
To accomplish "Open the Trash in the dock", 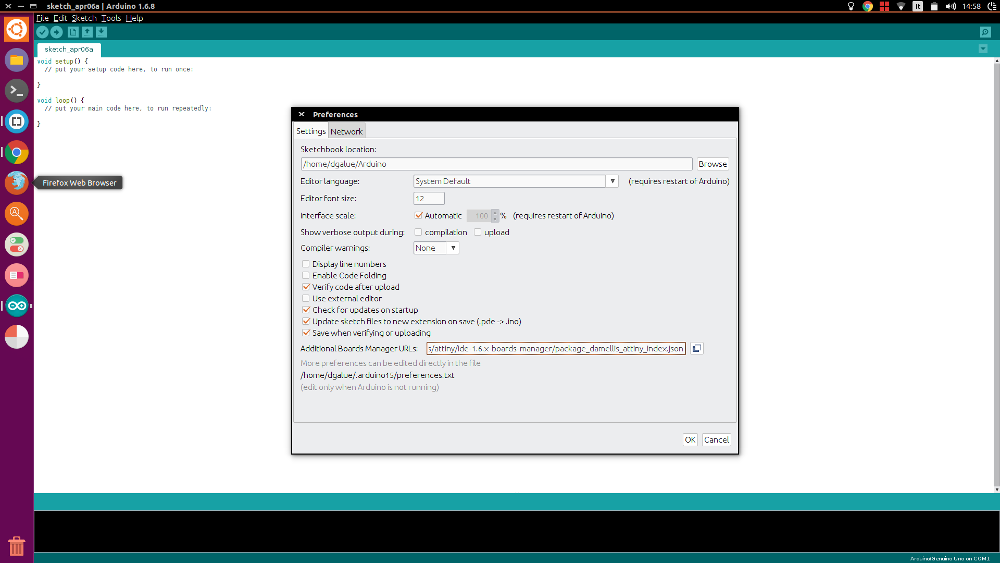I will (x=17, y=546).
